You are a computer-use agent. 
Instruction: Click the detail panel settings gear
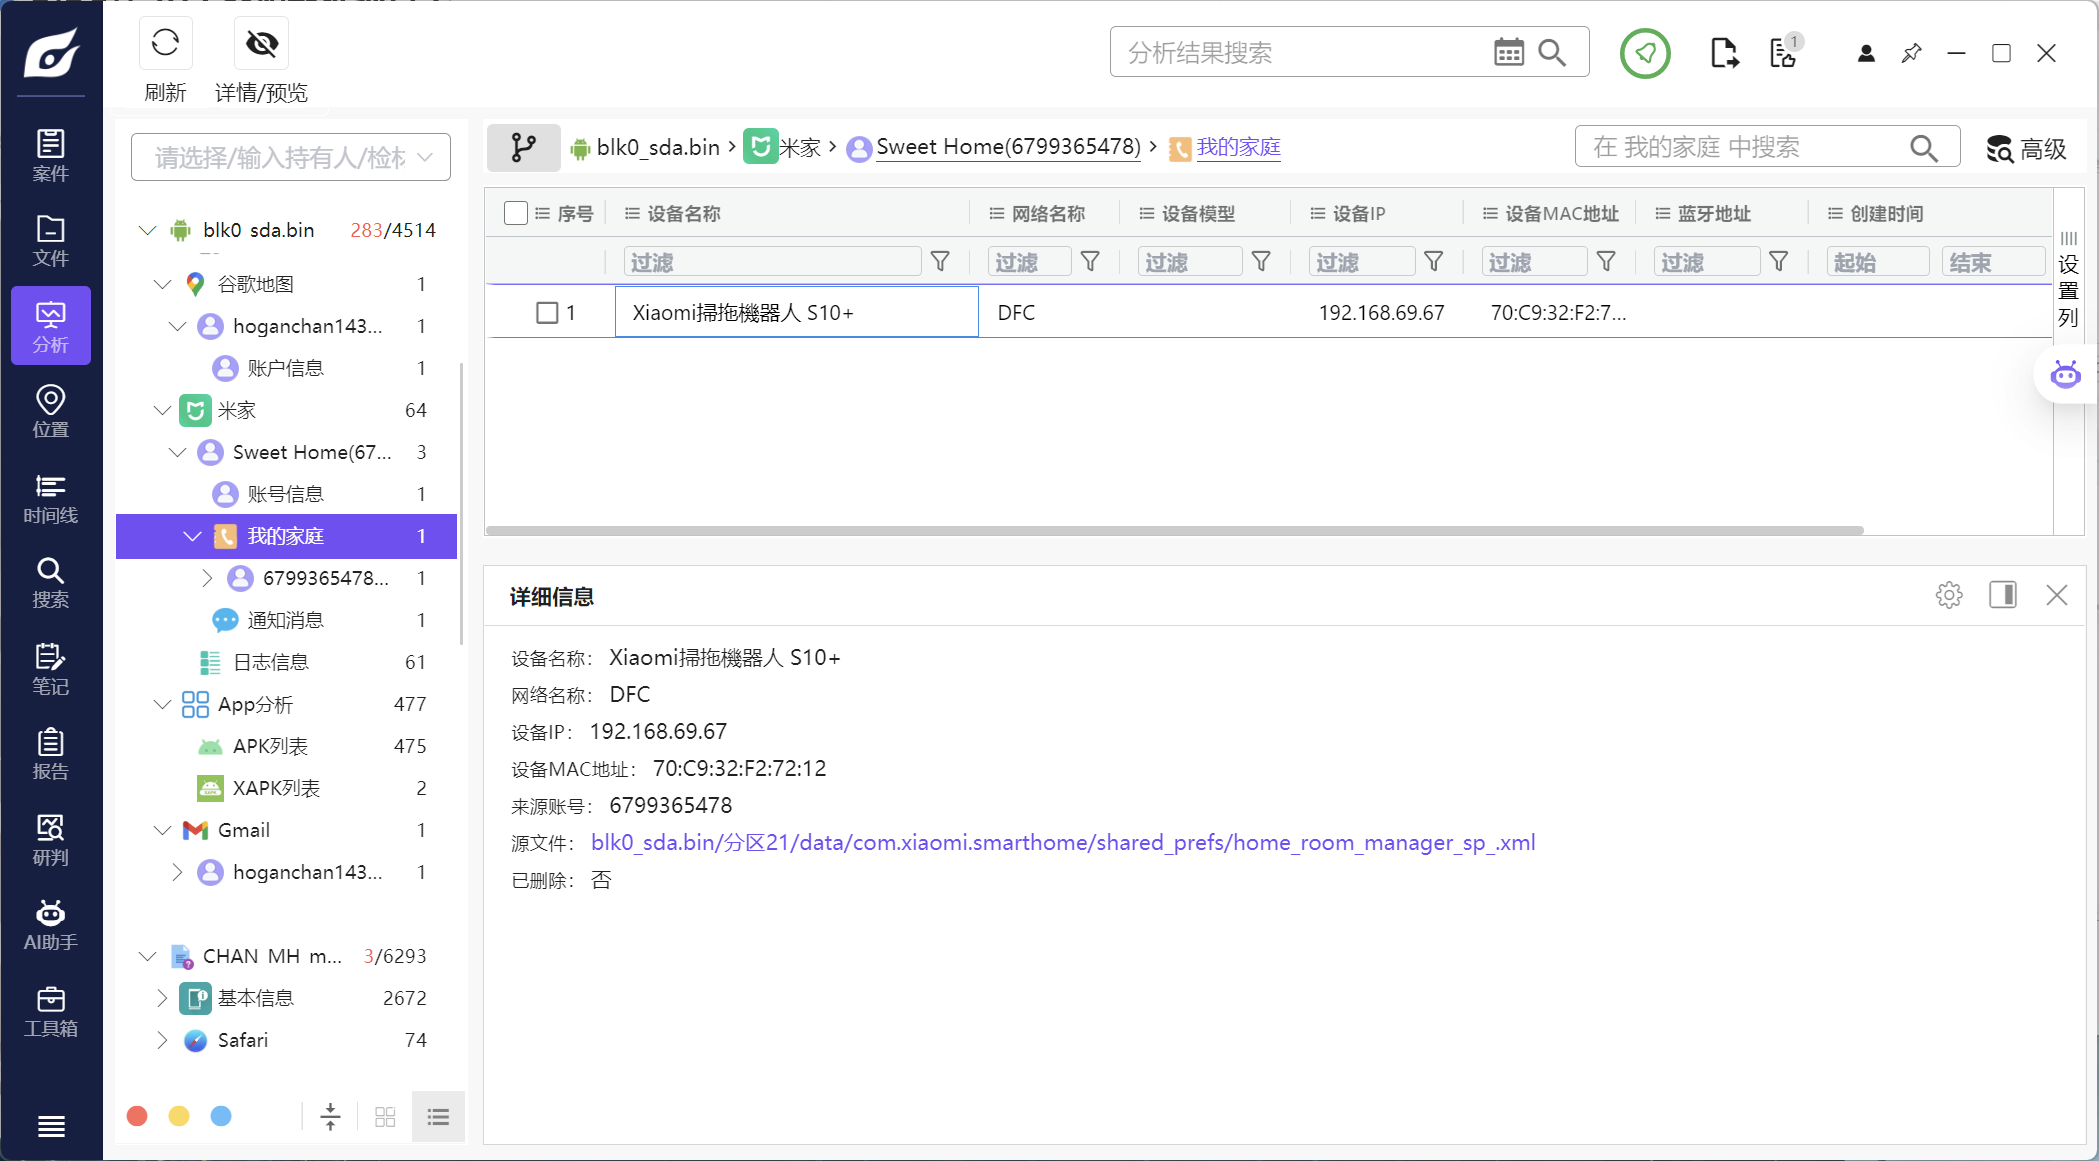(x=1948, y=595)
